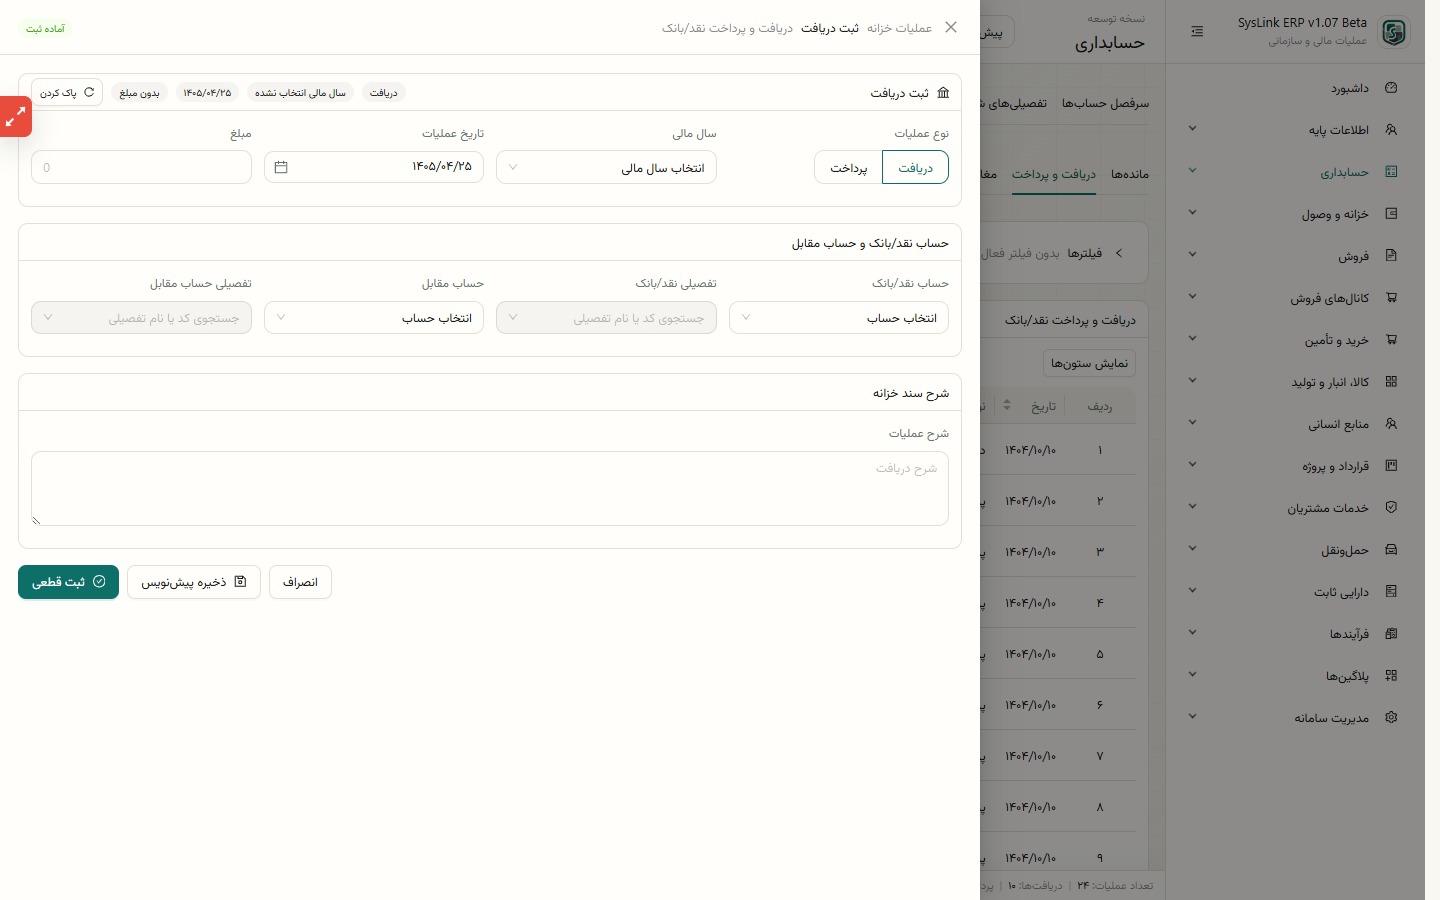The image size is (1440, 900).
Task: Open the تفصیلی حساب مقابل search dropdown
Action: [x=141, y=318]
